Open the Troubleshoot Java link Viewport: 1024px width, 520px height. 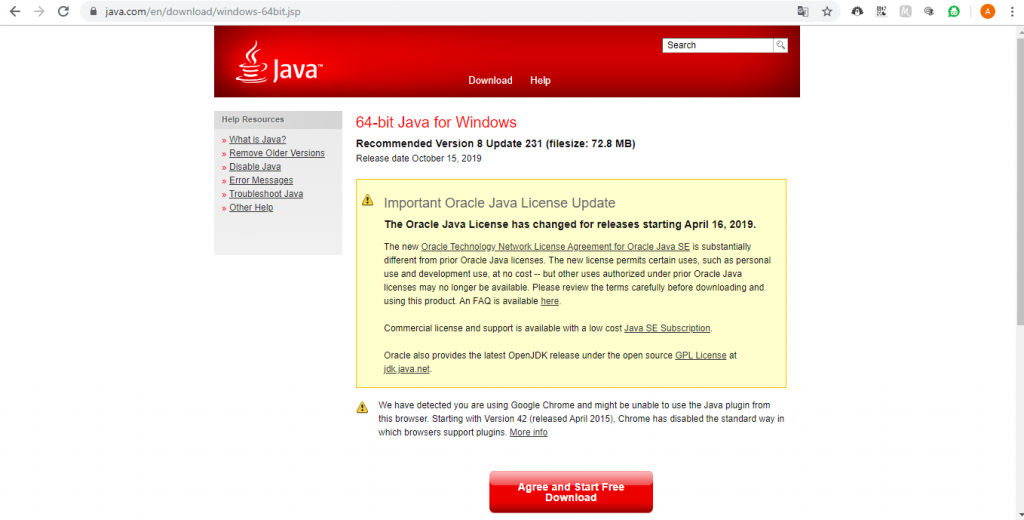266,194
